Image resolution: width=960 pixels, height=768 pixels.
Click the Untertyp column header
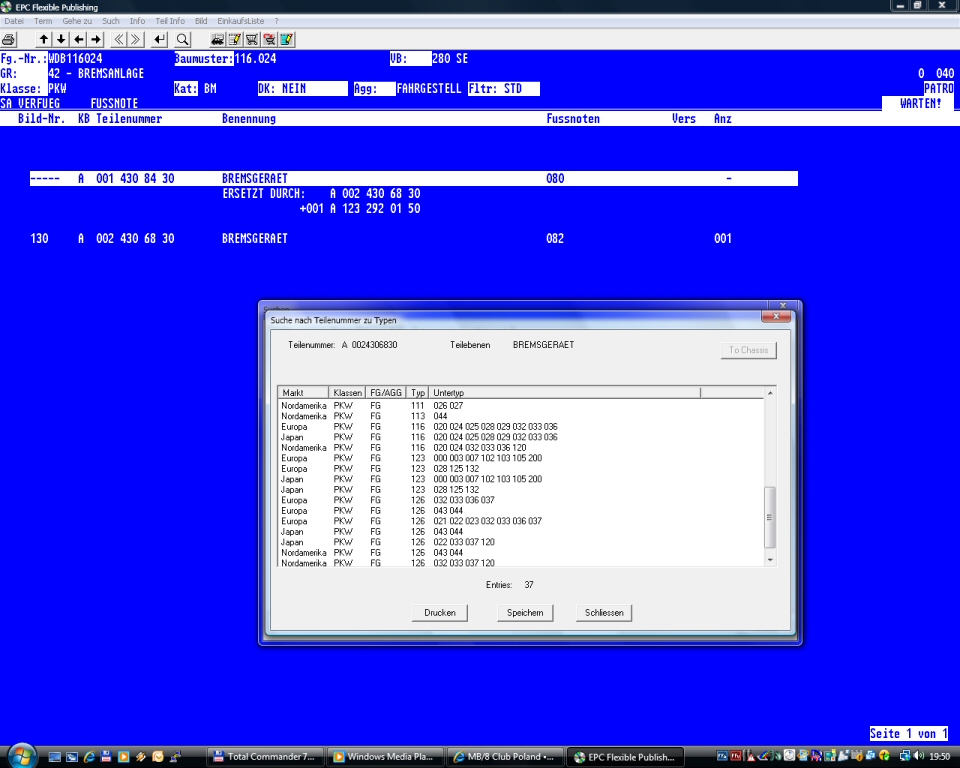pos(565,393)
